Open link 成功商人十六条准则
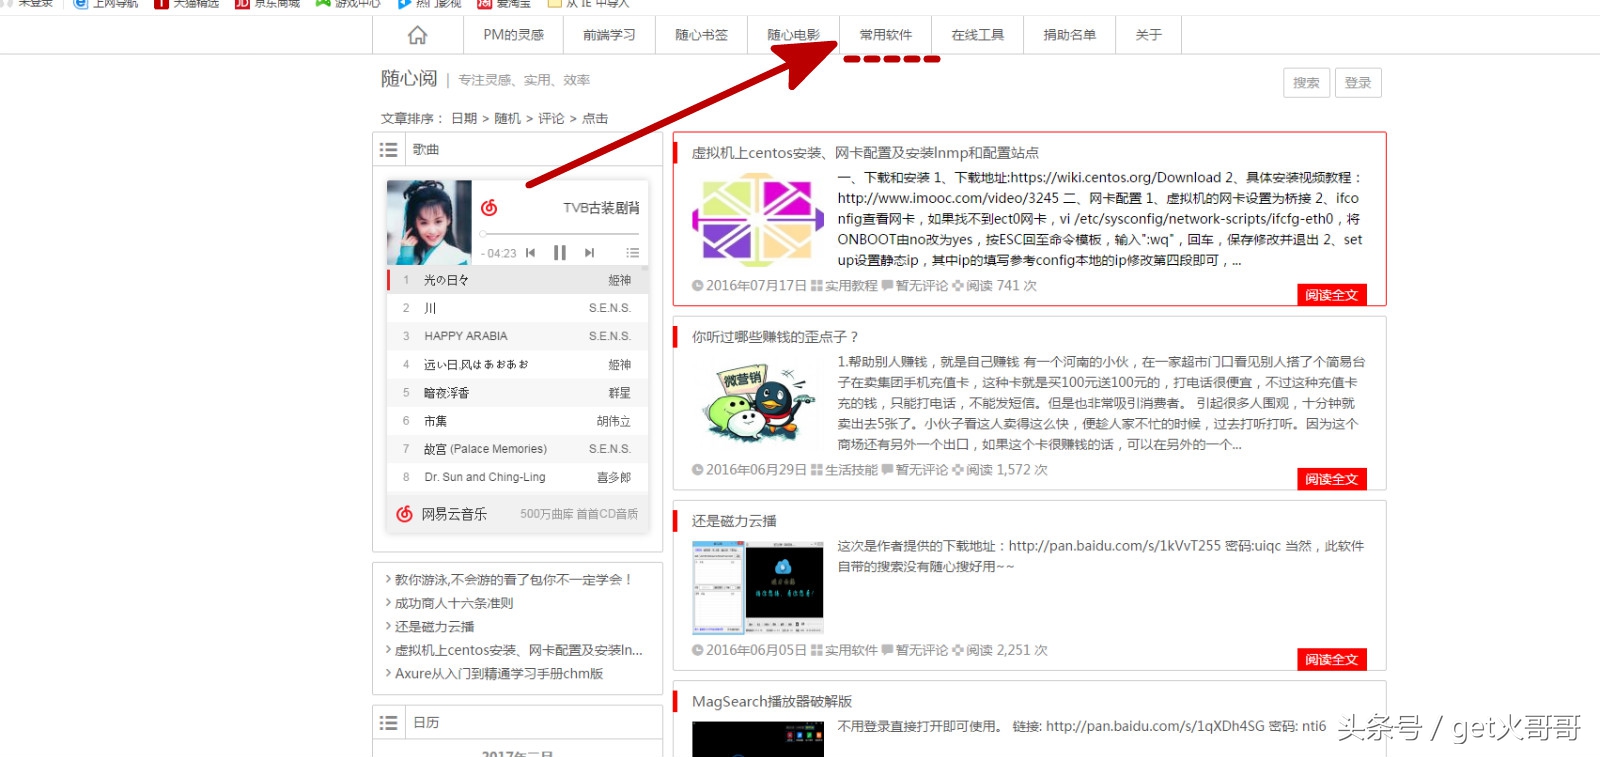The image size is (1600, 757). pyautogui.click(x=454, y=603)
